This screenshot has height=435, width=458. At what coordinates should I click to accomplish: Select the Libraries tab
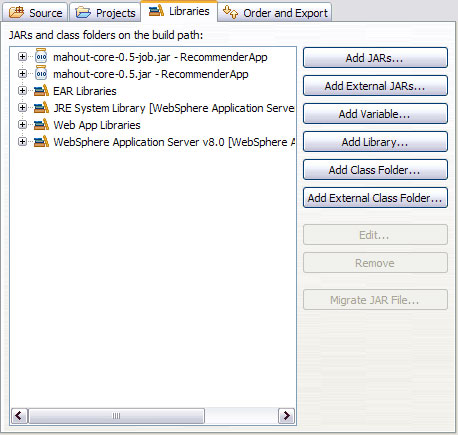pos(179,11)
